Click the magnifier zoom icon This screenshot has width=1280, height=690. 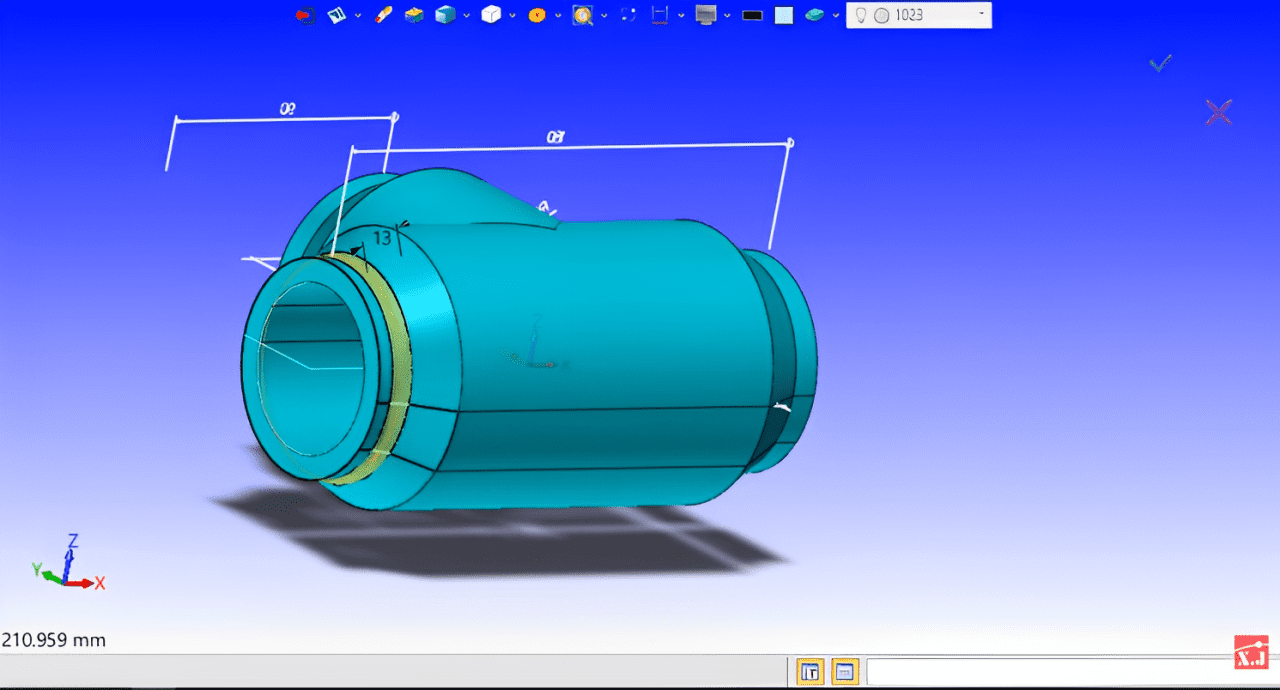(582, 15)
